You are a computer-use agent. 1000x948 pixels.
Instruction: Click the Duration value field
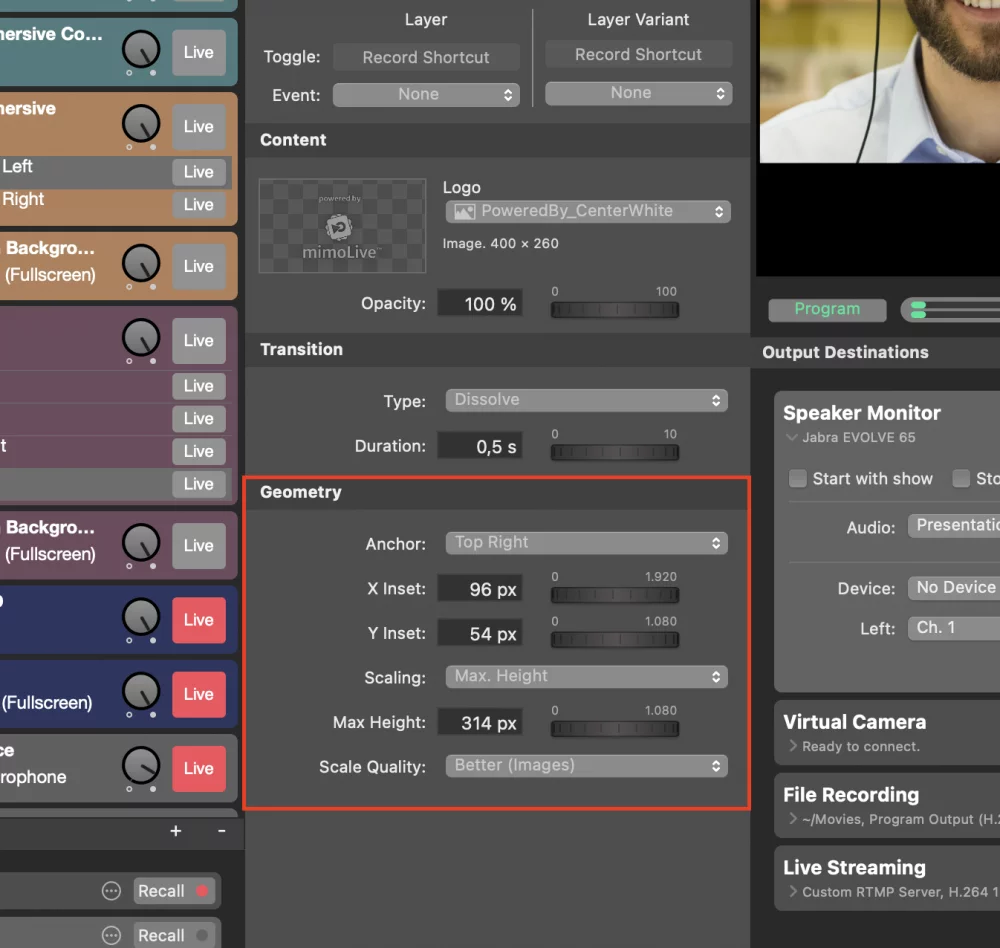coord(480,446)
